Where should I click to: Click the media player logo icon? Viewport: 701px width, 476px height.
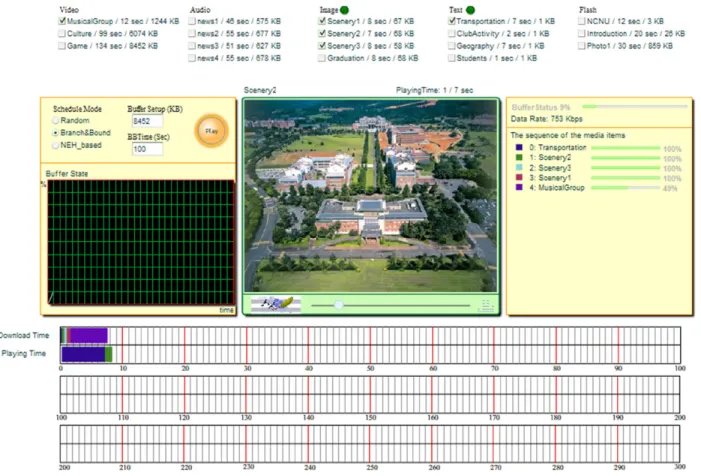(x=275, y=304)
